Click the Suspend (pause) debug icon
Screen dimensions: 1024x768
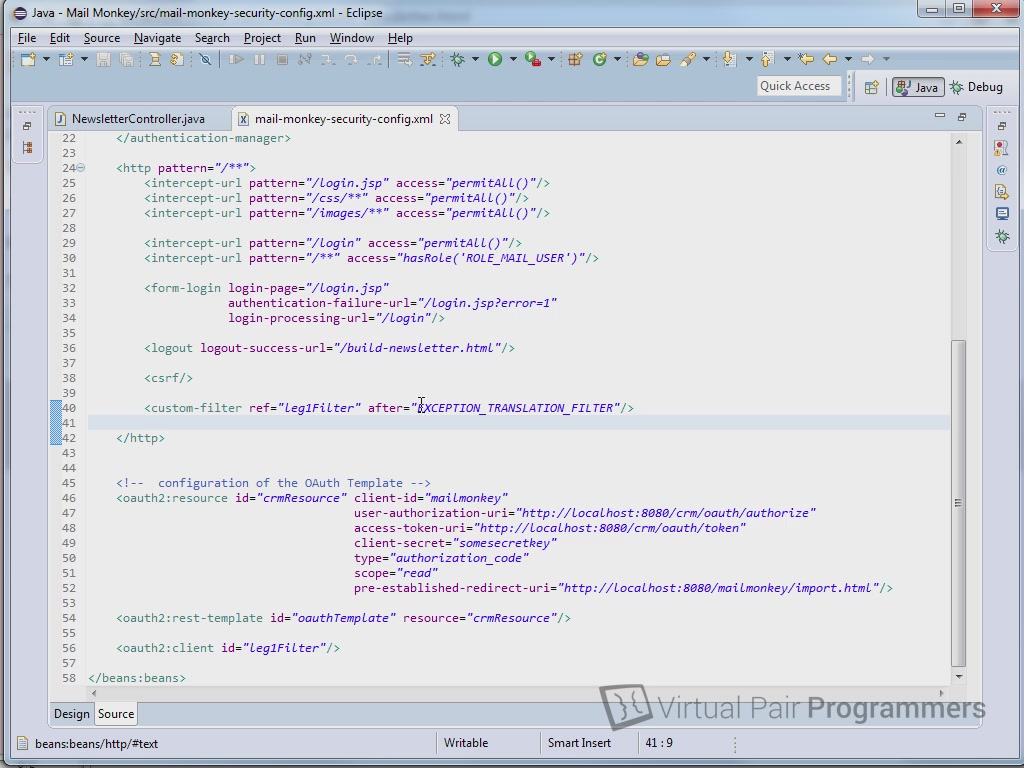click(259, 59)
